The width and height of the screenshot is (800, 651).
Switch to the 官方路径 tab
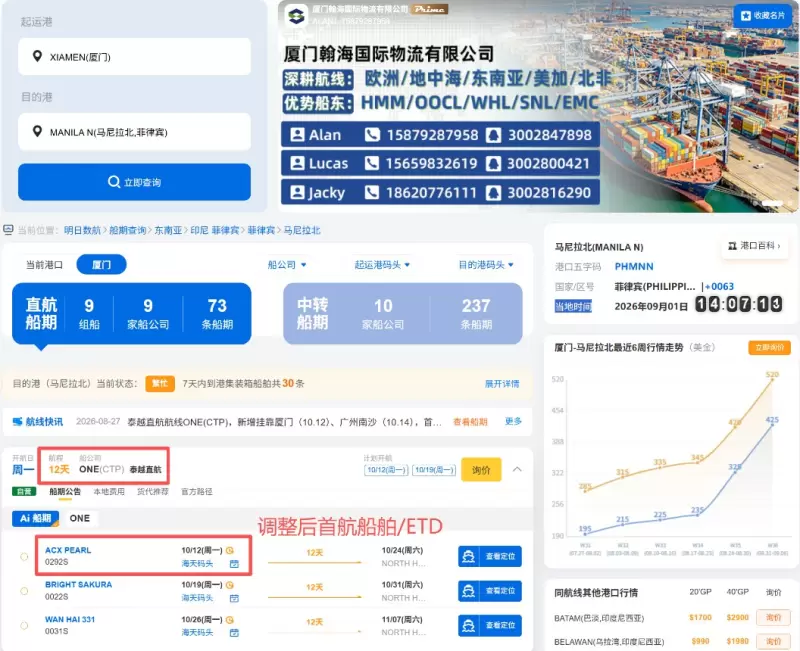click(x=196, y=491)
